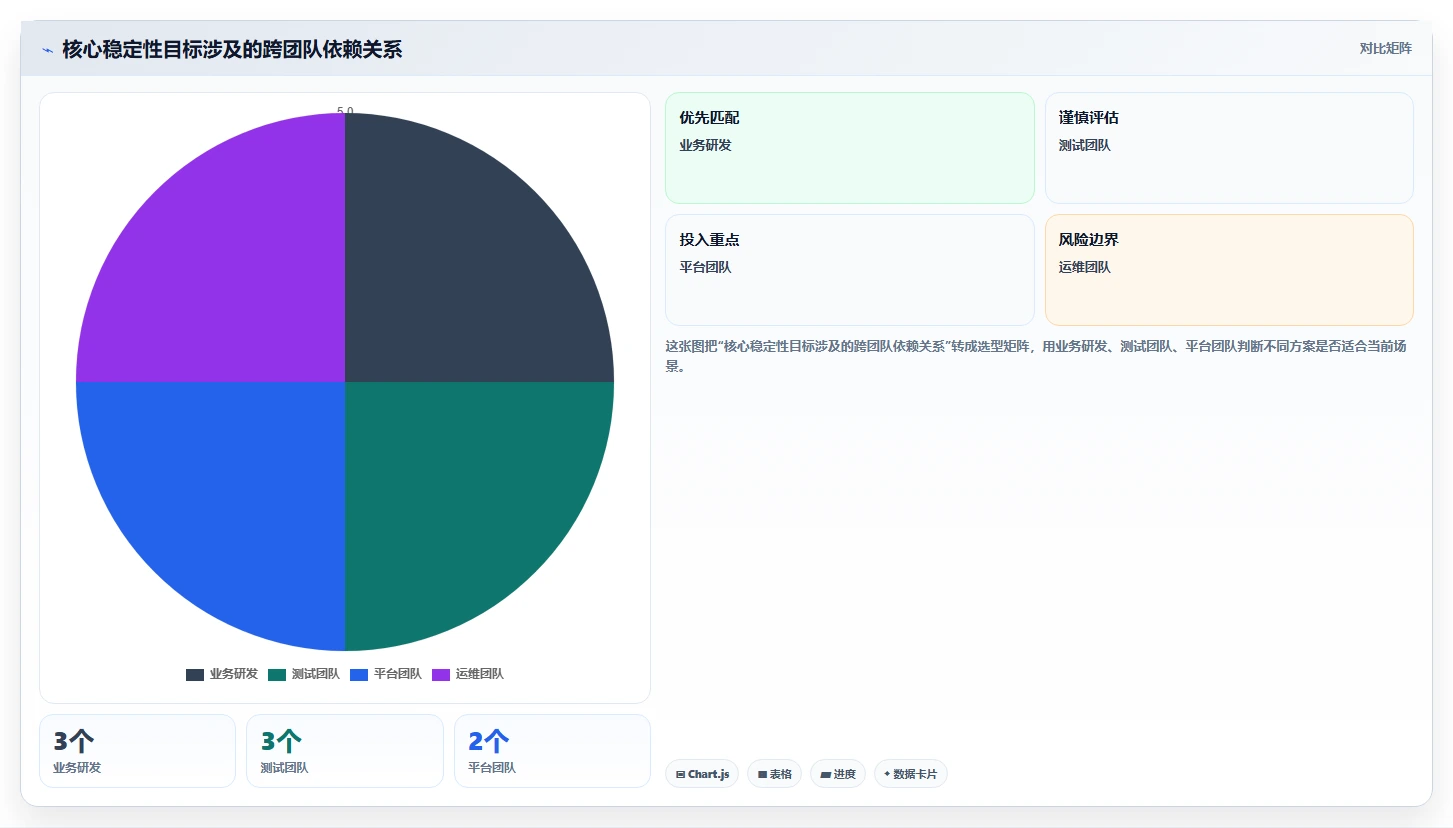Click 测试团队 text in 谨慎评估 card
1453x828 pixels.
pos(1085,145)
